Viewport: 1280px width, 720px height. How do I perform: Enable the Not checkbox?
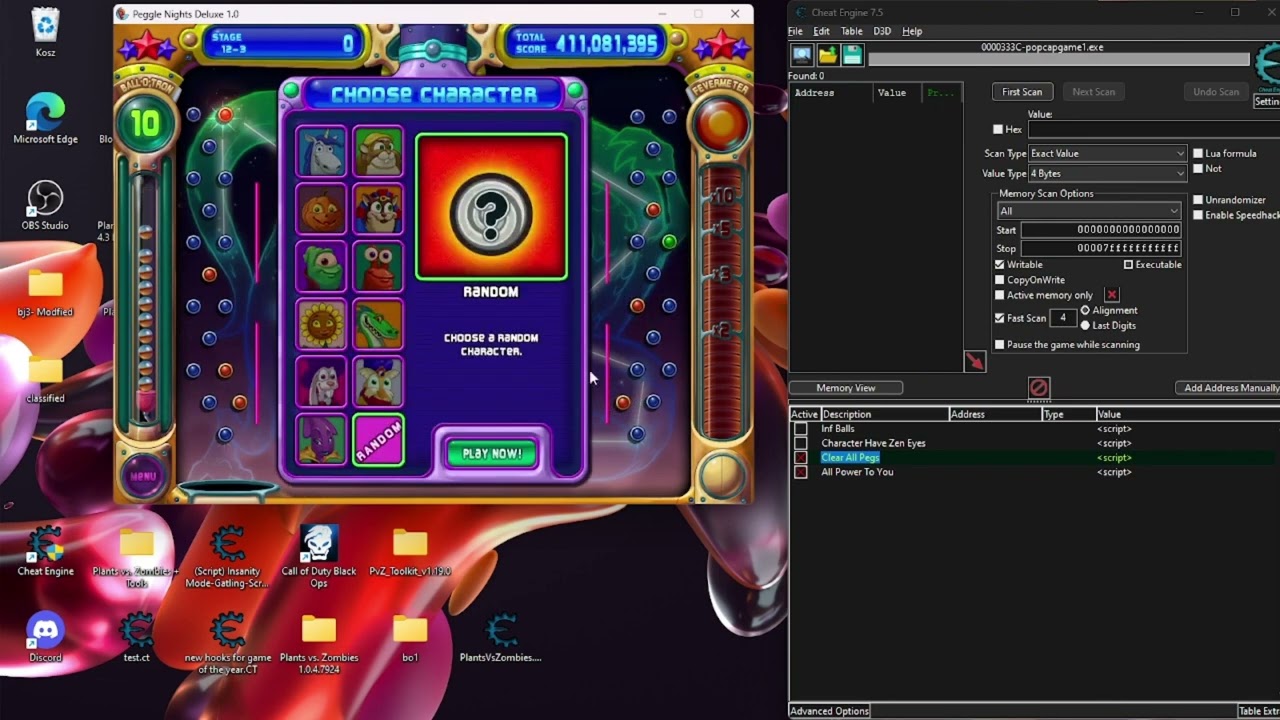pyautogui.click(x=1198, y=169)
